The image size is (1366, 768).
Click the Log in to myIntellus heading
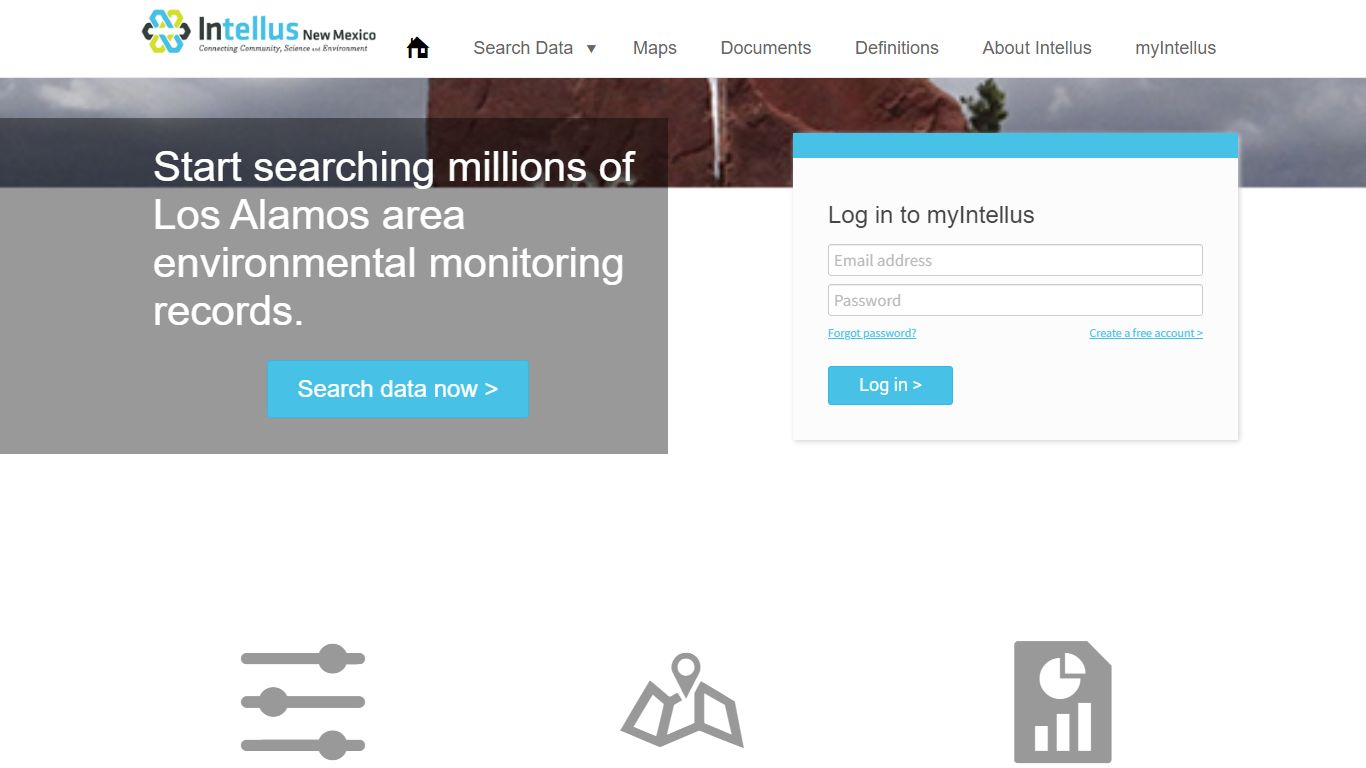click(x=931, y=215)
